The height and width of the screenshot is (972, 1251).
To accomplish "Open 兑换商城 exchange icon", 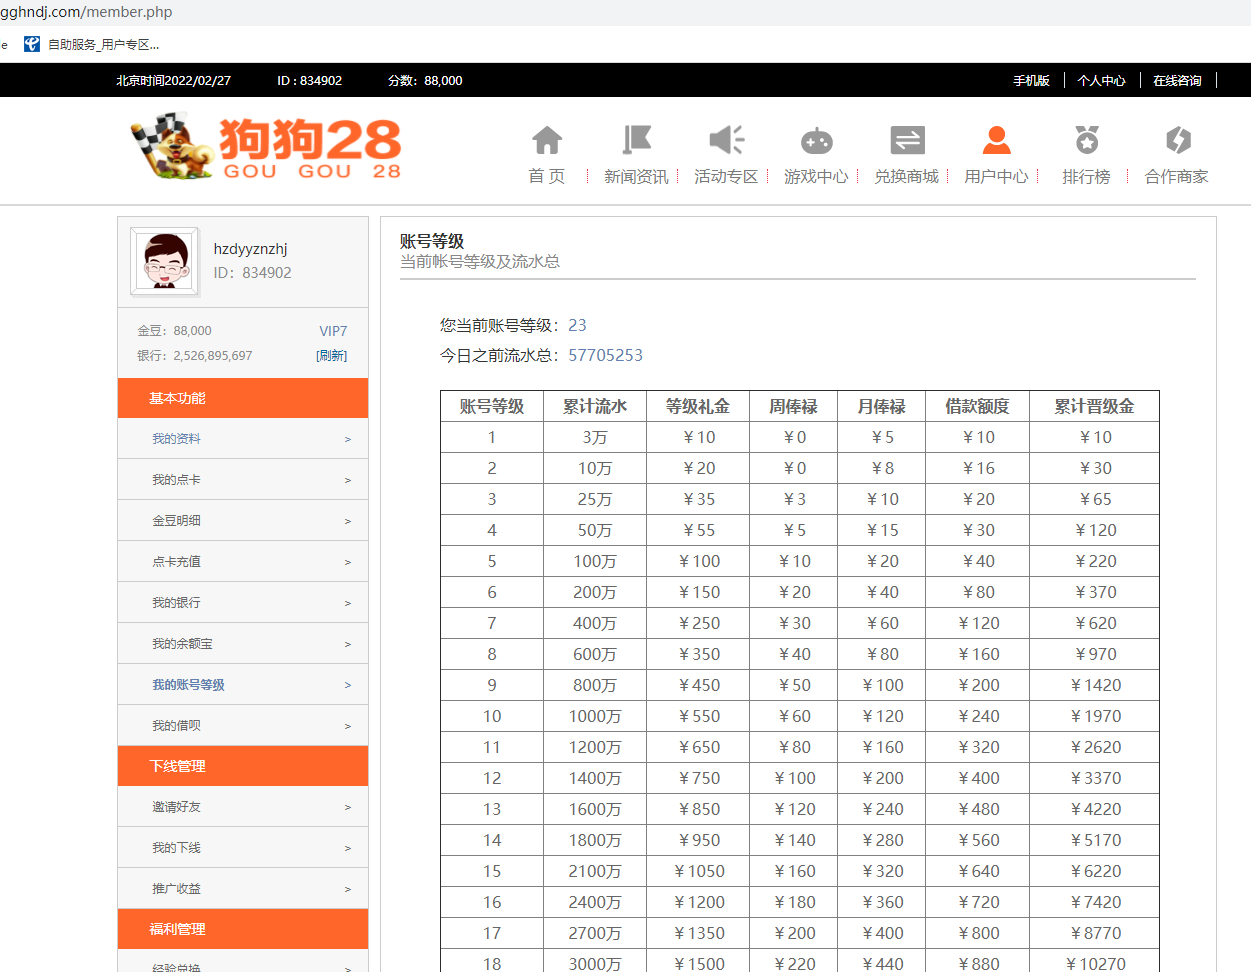I will point(907,140).
